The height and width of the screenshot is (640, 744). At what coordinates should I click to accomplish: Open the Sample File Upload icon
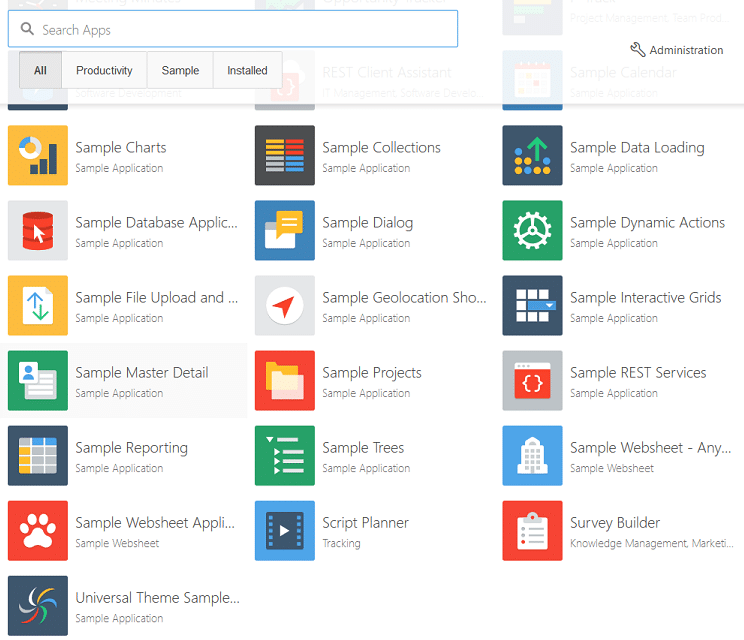38,305
